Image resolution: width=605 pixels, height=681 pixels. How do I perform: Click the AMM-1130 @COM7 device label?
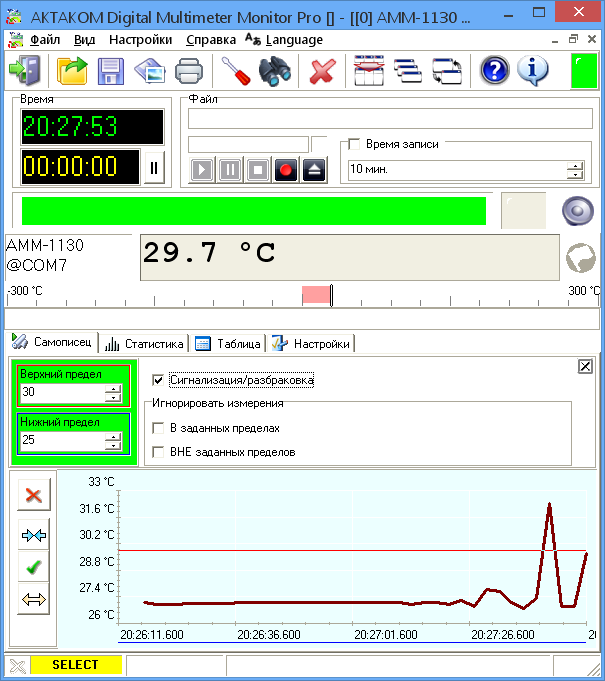(44, 255)
